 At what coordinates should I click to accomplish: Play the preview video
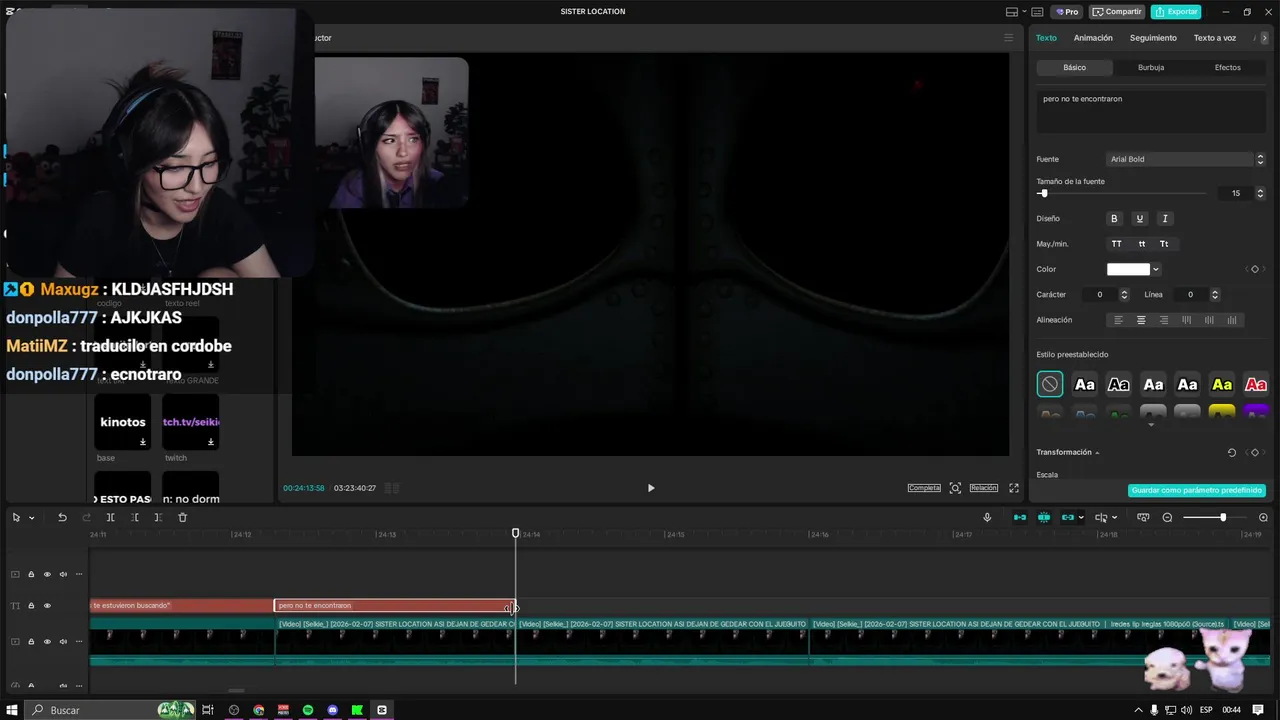tap(650, 488)
